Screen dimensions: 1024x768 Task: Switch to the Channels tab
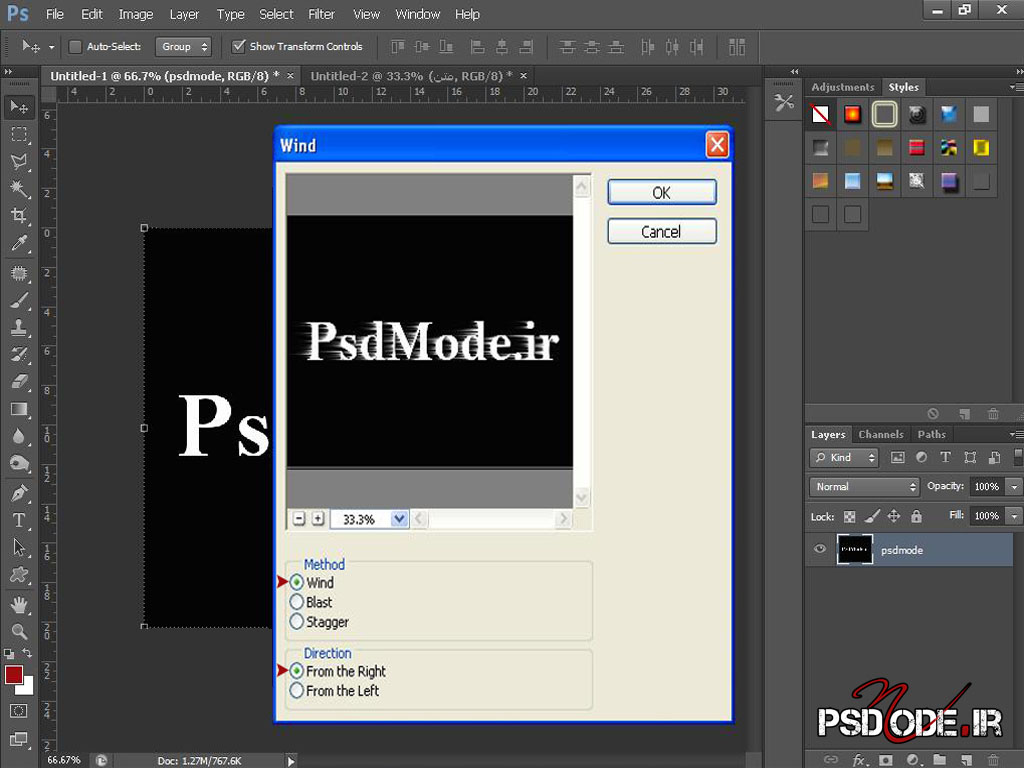(881, 434)
